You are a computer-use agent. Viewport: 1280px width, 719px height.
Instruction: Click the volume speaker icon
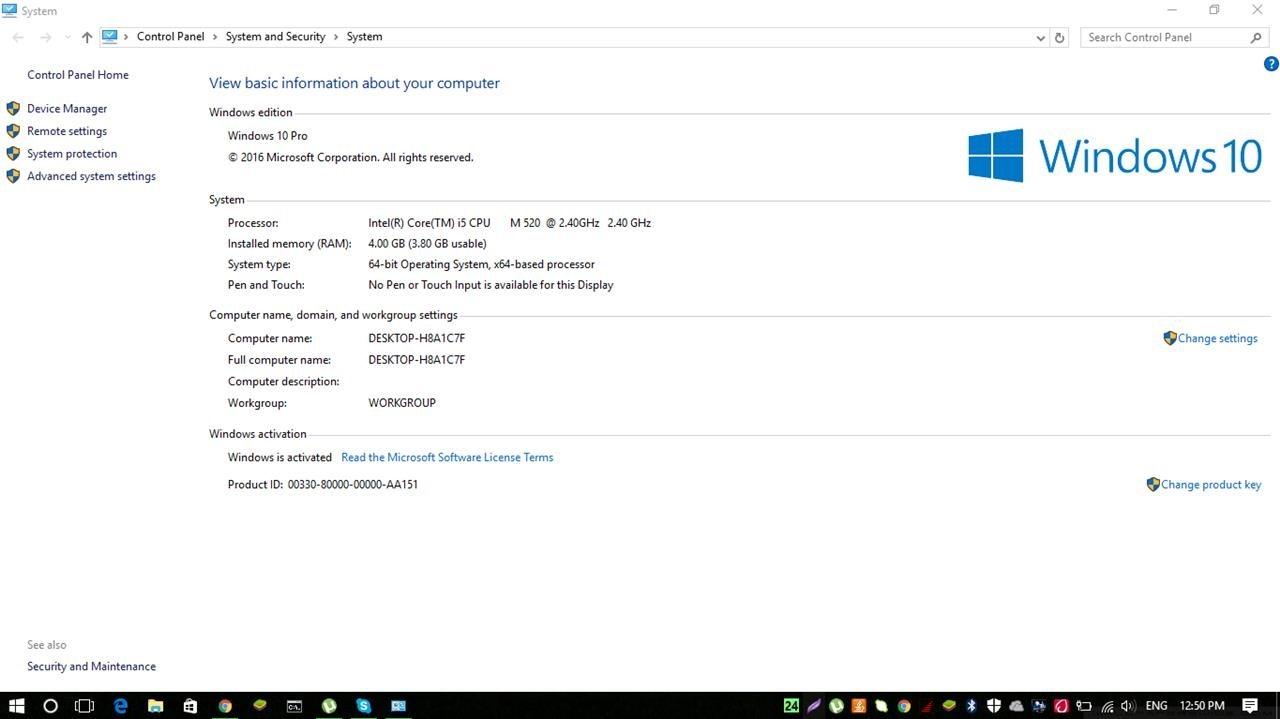tap(1128, 706)
